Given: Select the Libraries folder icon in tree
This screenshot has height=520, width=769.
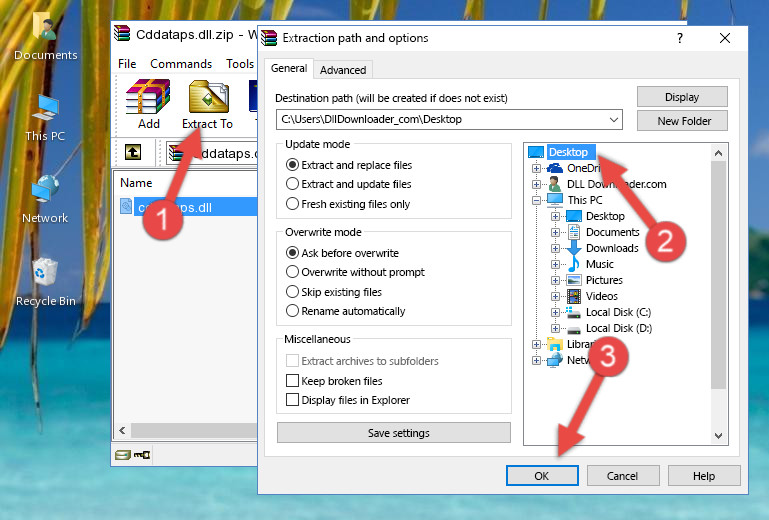Looking at the screenshot, I should point(555,344).
